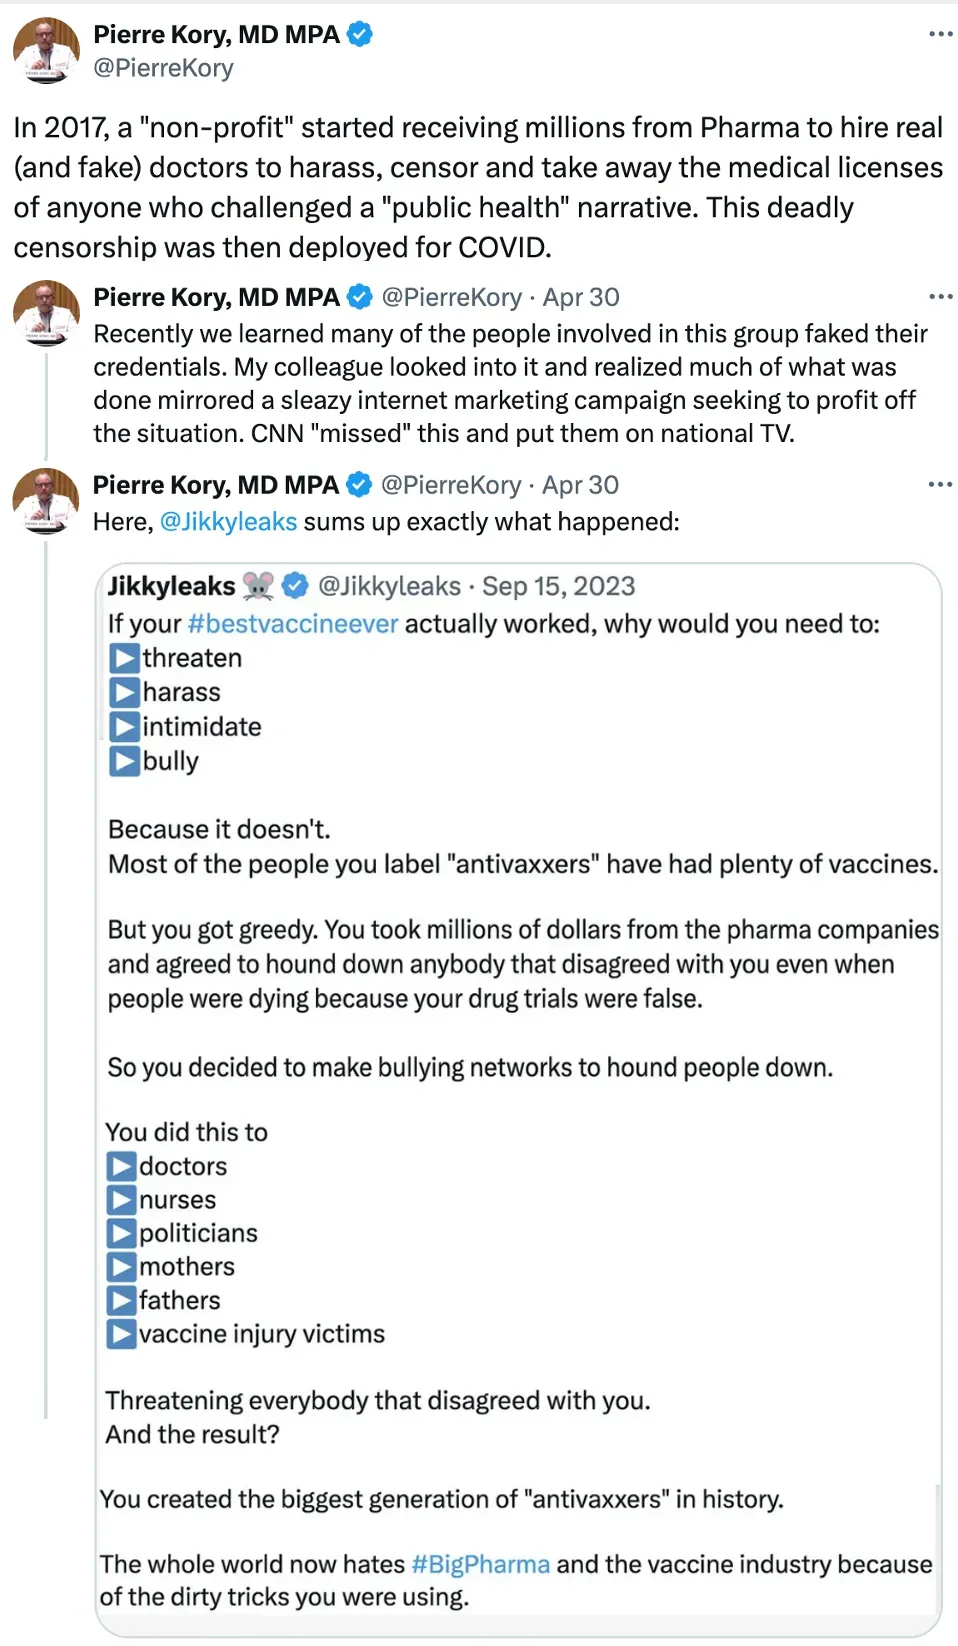Open quoted tweet at "Because it doesn't" text

(219, 830)
